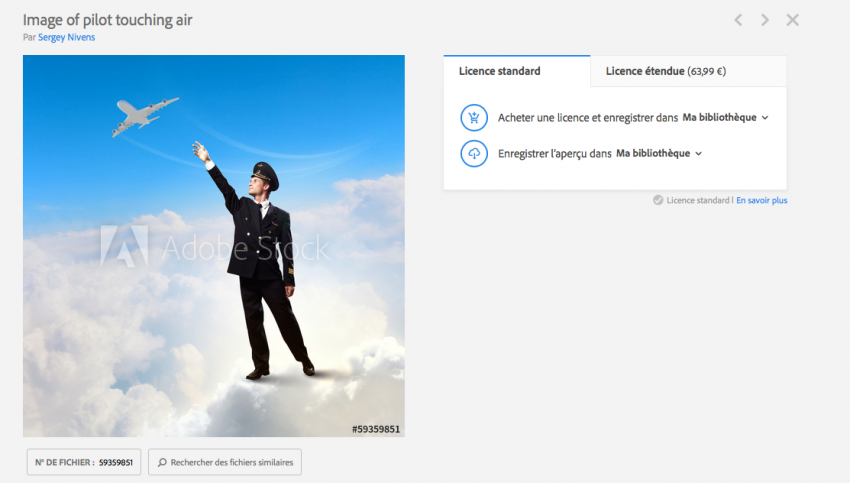Click the title Image of pilot touching air

click(107, 20)
